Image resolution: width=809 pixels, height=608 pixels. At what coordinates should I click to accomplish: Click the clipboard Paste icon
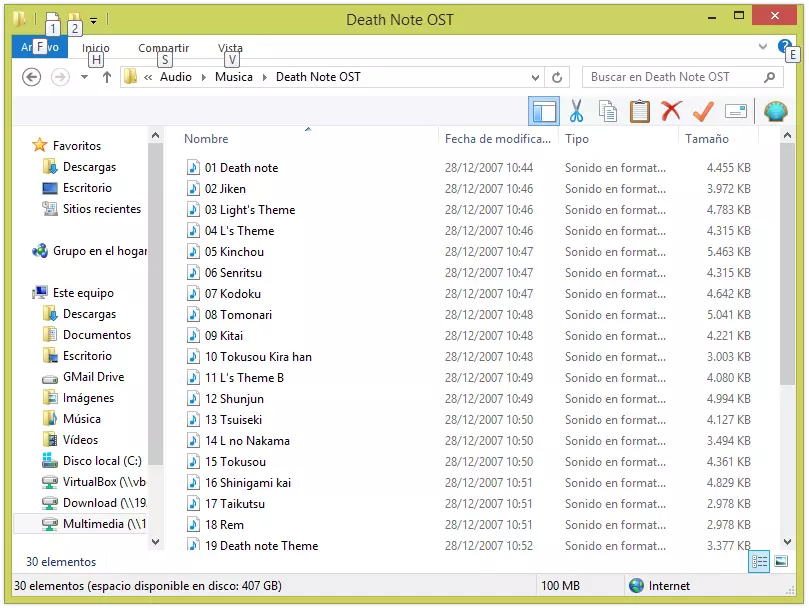point(639,111)
